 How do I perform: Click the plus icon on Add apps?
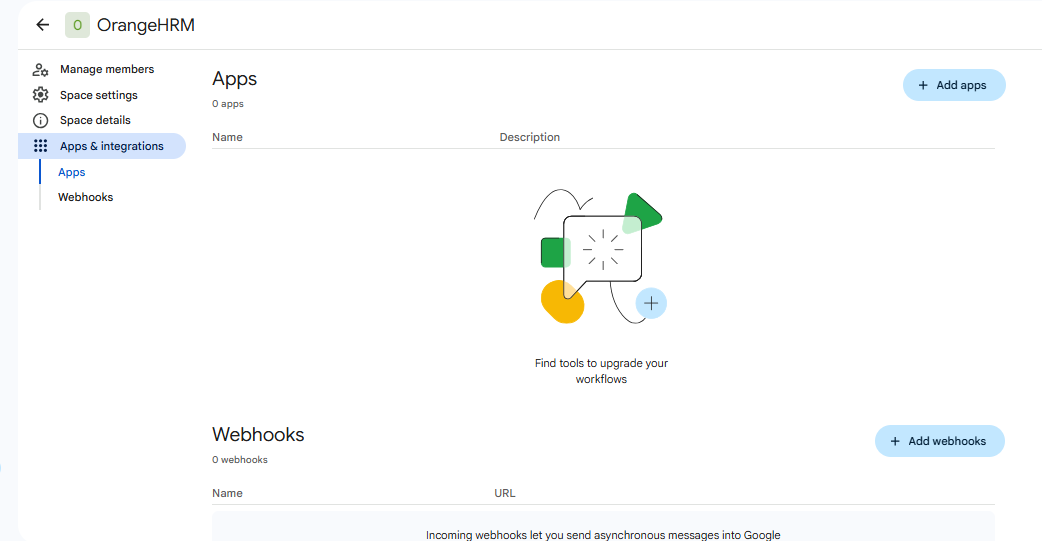(x=922, y=85)
